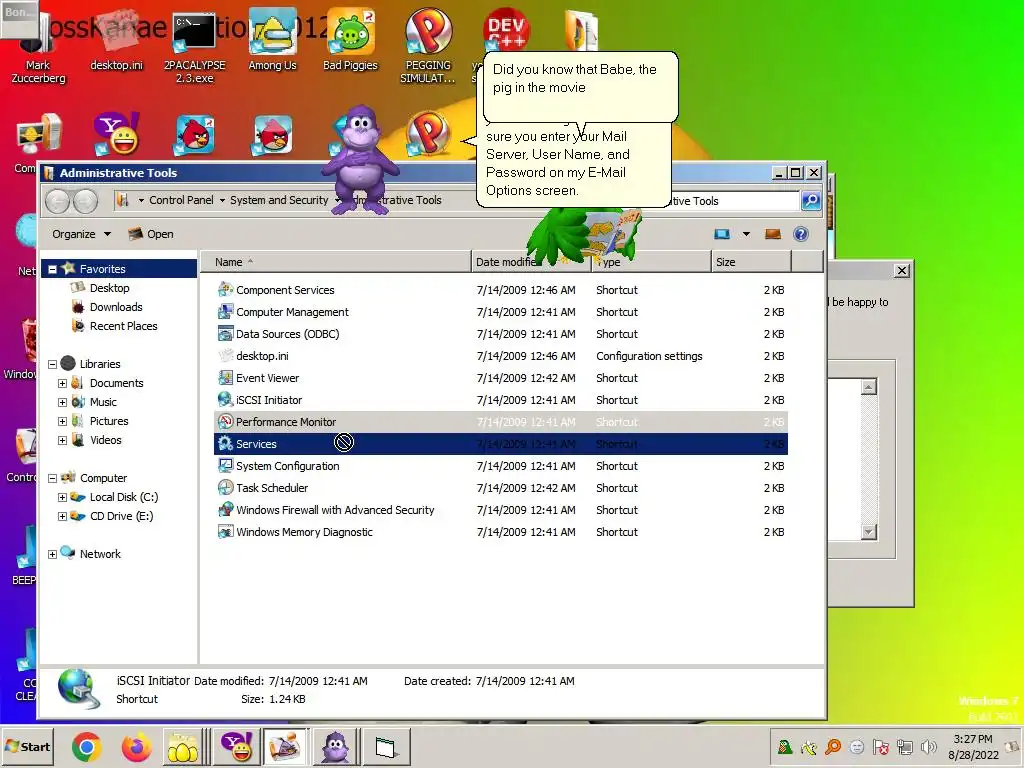Click the Data Sources (ODBC) icon
1024x768 pixels.
tap(225, 334)
